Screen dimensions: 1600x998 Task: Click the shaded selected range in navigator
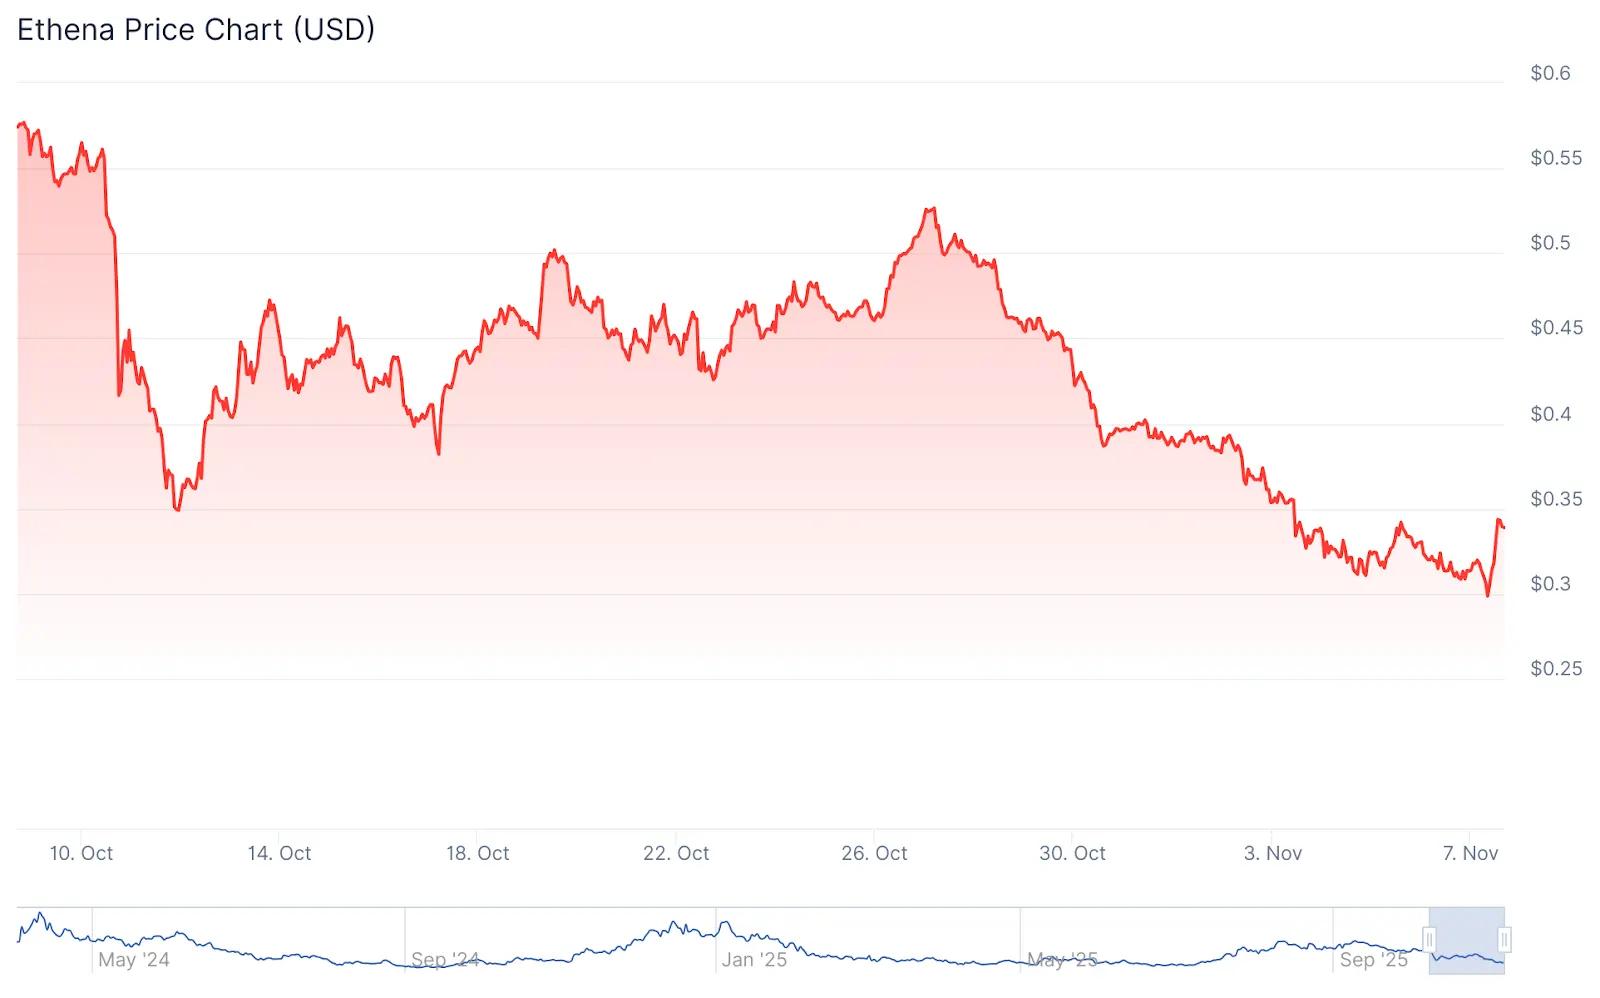click(x=1467, y=940)
